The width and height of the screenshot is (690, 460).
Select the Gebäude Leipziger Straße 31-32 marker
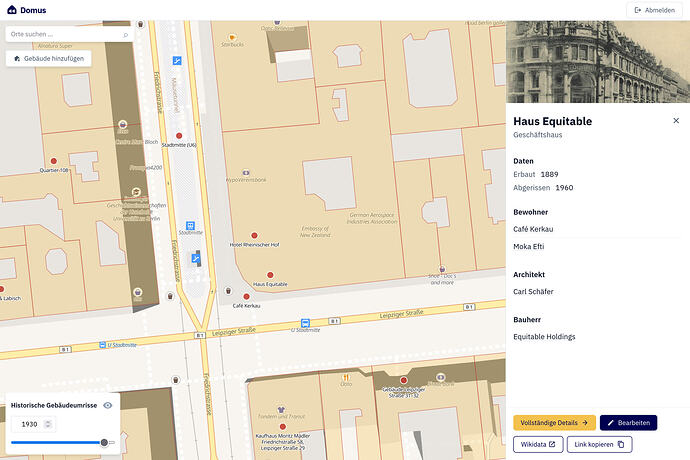(404, 380)
